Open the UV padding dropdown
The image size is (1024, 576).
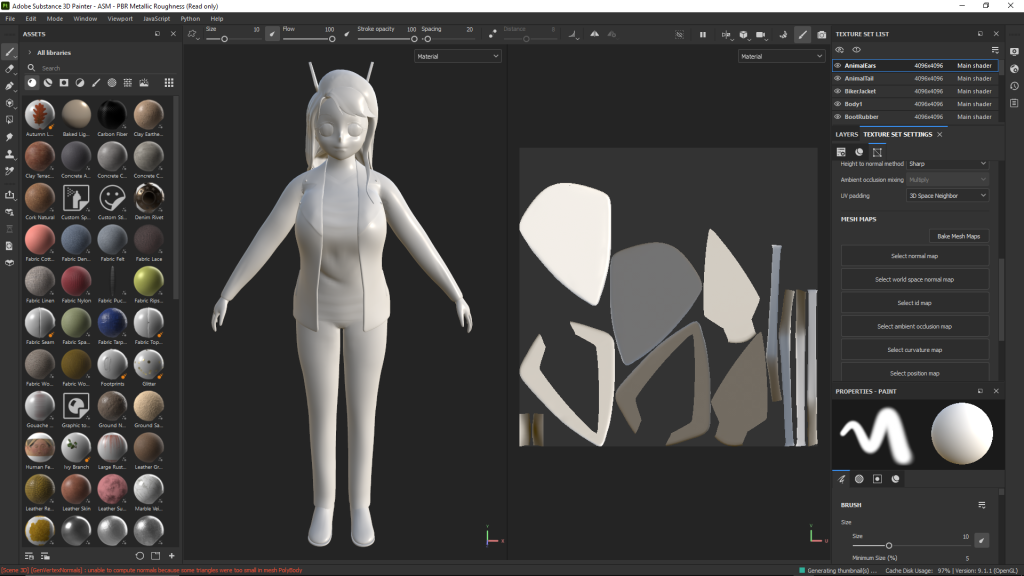tap(947, 196)
